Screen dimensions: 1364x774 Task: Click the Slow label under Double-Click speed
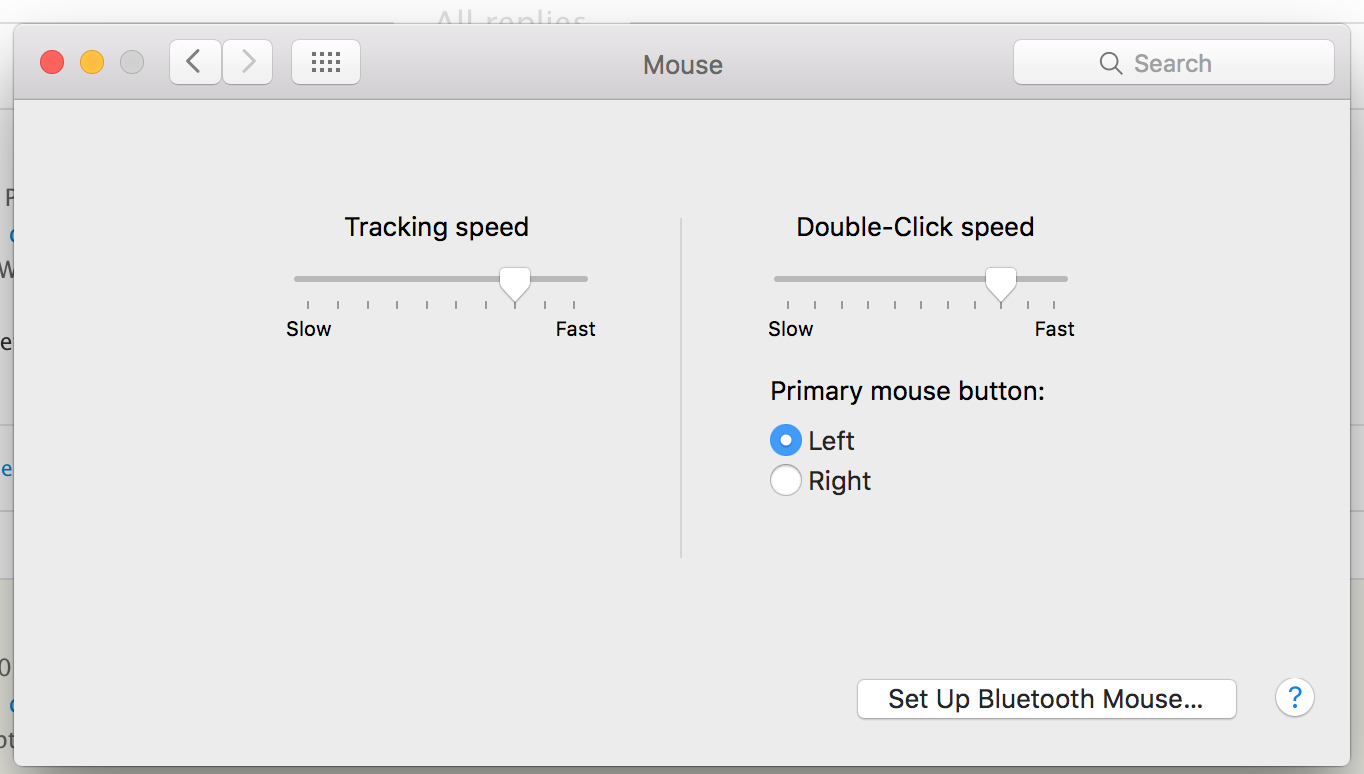click(790, 329)
